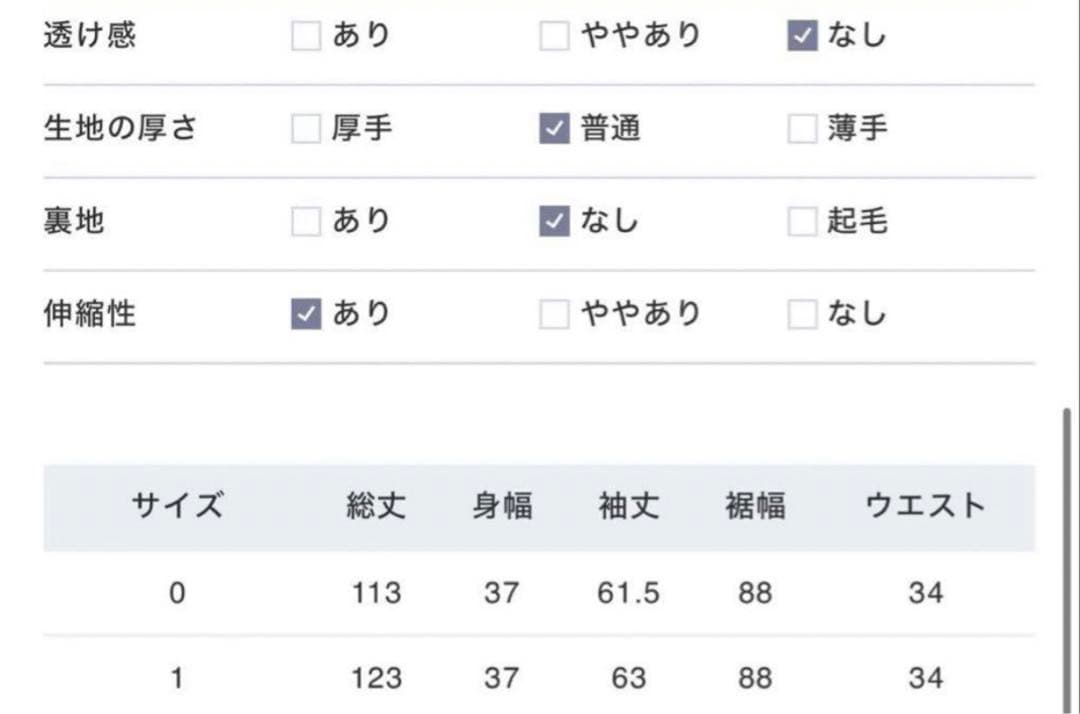This screenshot has width=1080, height=714.
Task: Click the 袖丈 column header
Action: 629,506
